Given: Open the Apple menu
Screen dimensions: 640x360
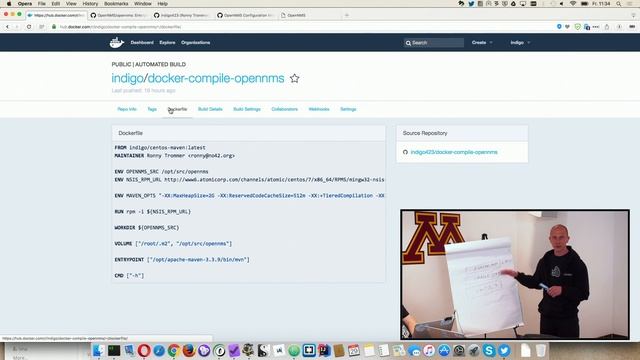Looking at the screenshot, I should pos(9,4).
